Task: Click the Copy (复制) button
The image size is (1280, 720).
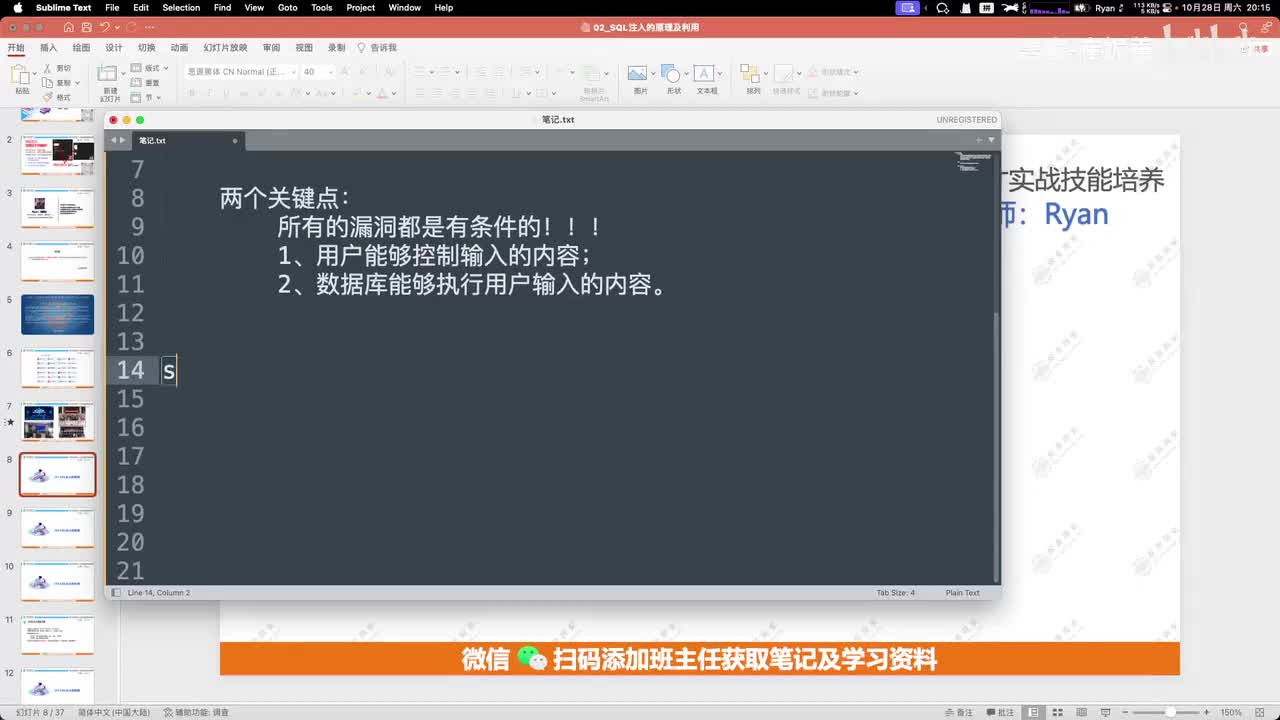Action: click(x=57, y=83)
